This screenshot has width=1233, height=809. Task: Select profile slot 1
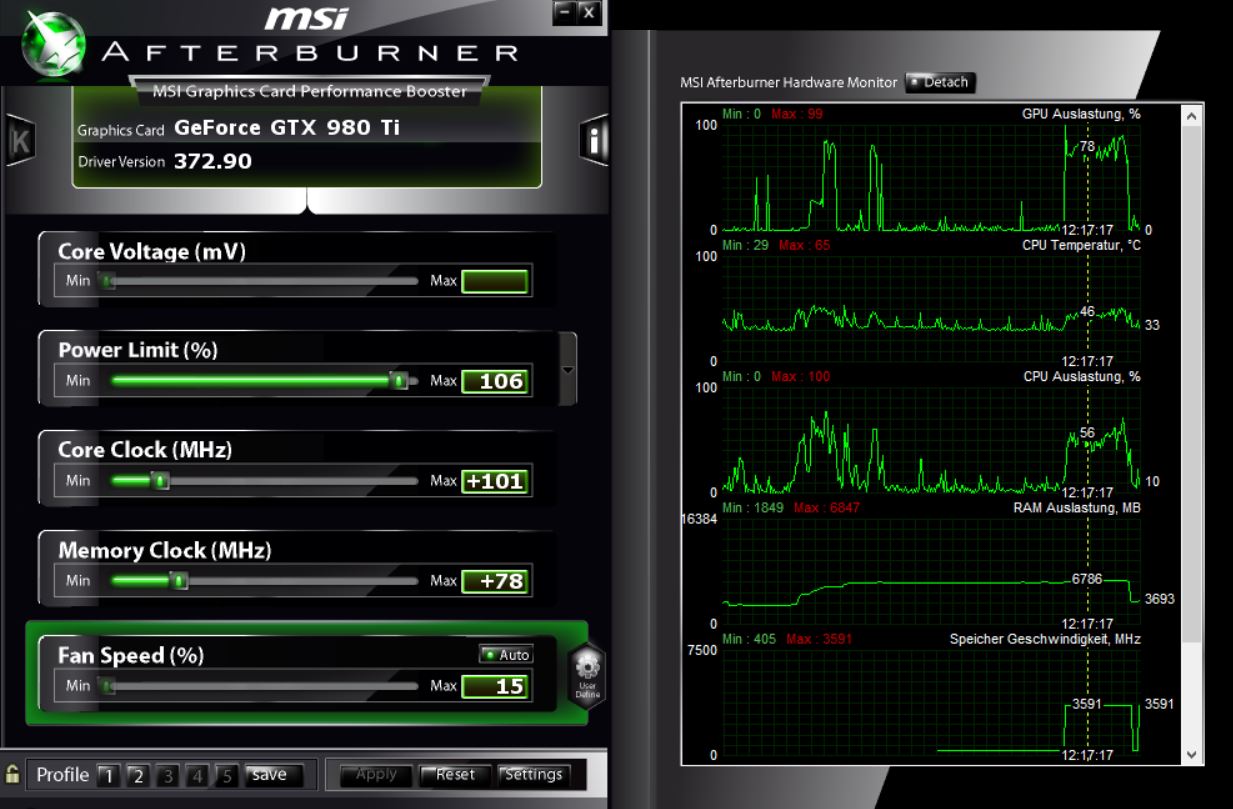(x=108, y=775)
